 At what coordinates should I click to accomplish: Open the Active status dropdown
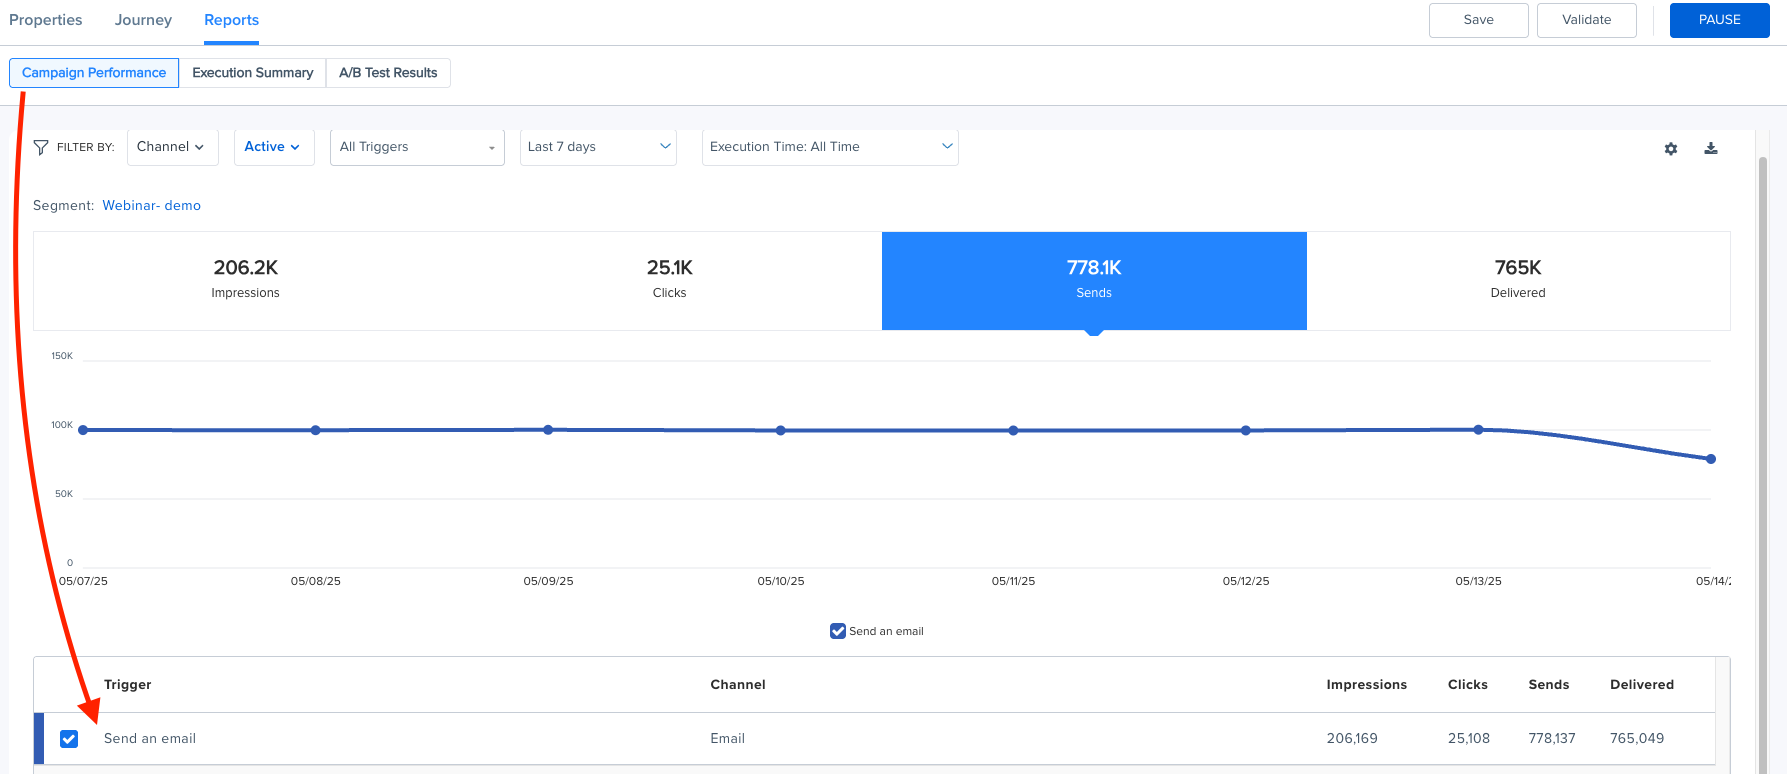(x=273, y=147)
